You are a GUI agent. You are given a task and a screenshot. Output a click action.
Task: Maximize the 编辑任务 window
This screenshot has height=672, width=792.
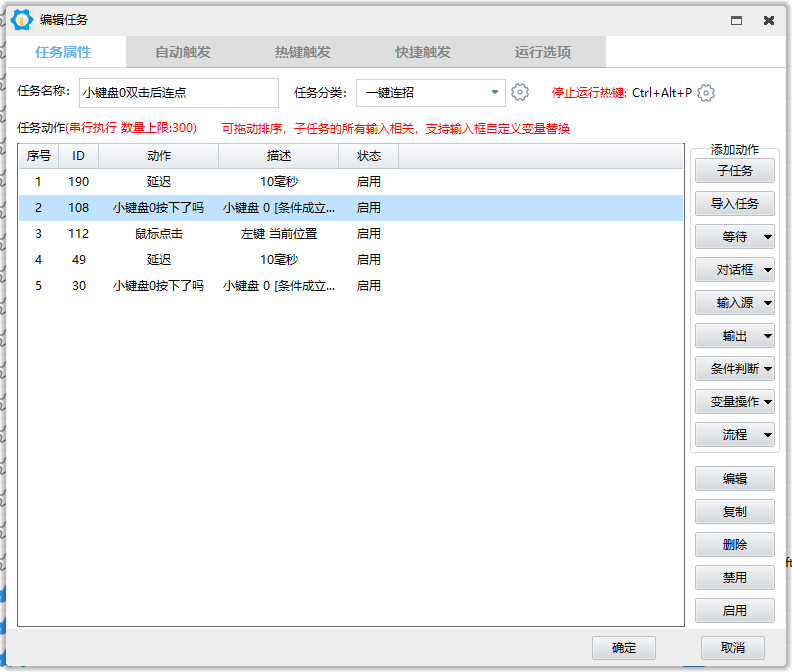(736, 20)
